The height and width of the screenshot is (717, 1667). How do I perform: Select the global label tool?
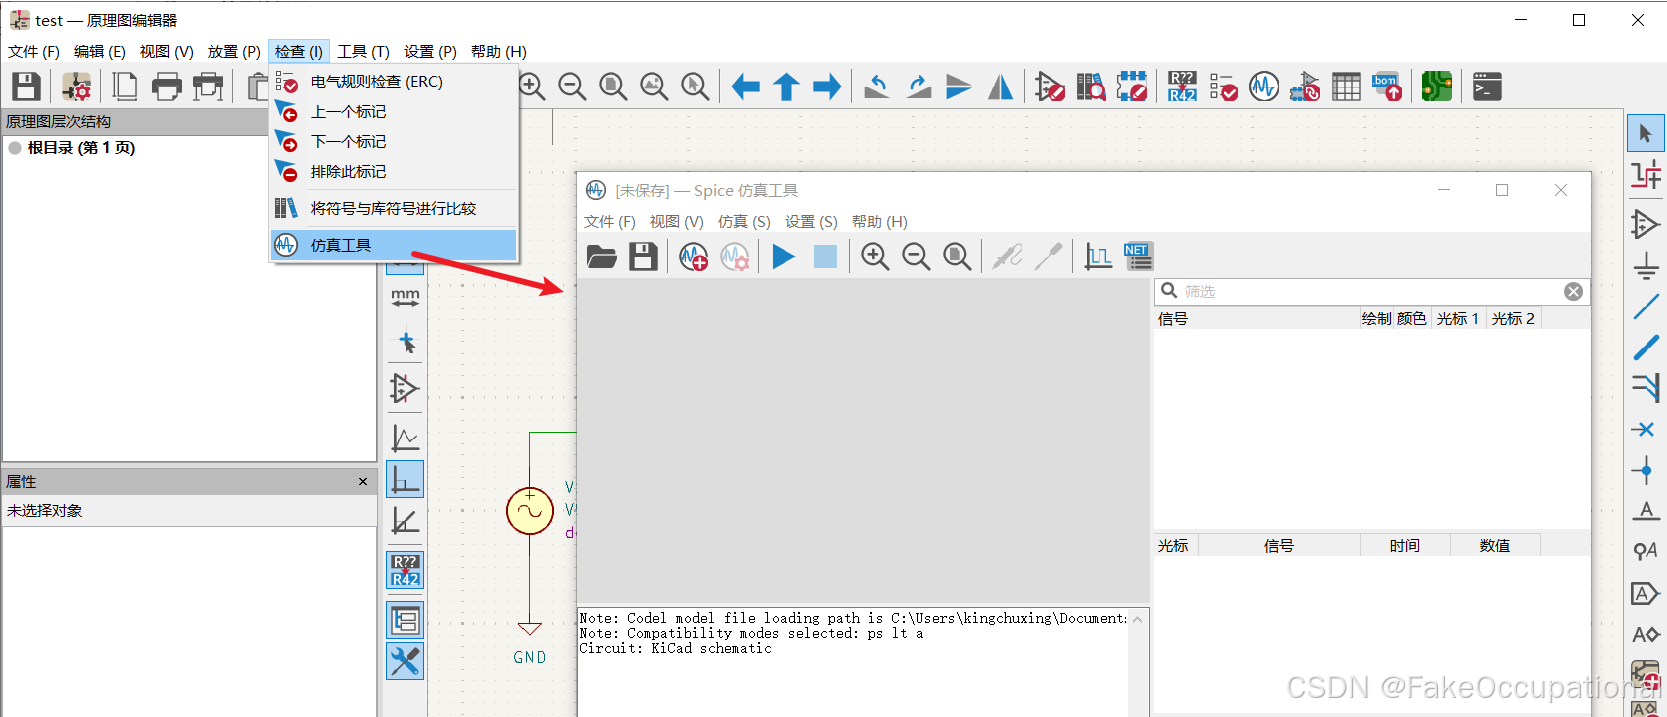1646,594
